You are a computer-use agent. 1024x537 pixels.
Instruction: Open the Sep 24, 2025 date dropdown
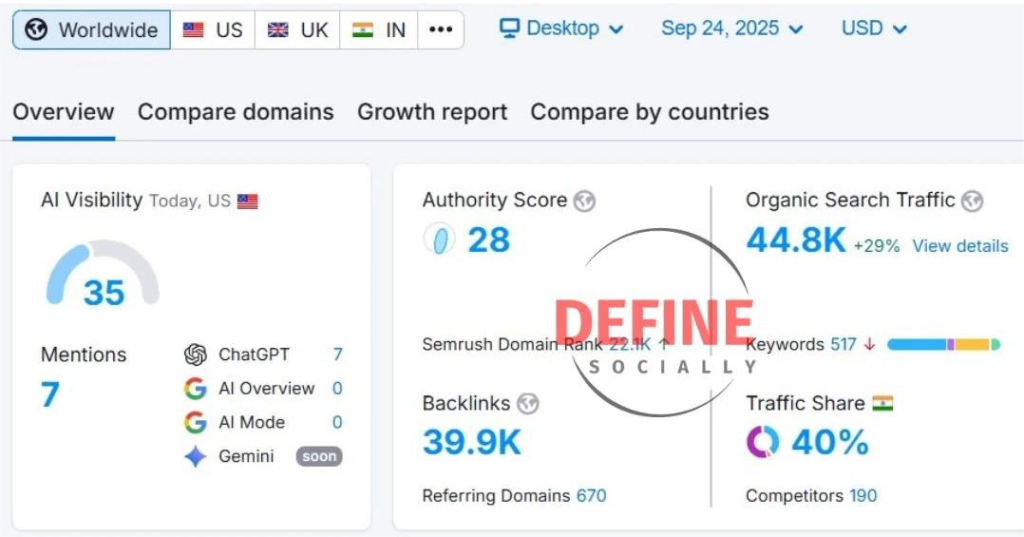click(732, 29)
